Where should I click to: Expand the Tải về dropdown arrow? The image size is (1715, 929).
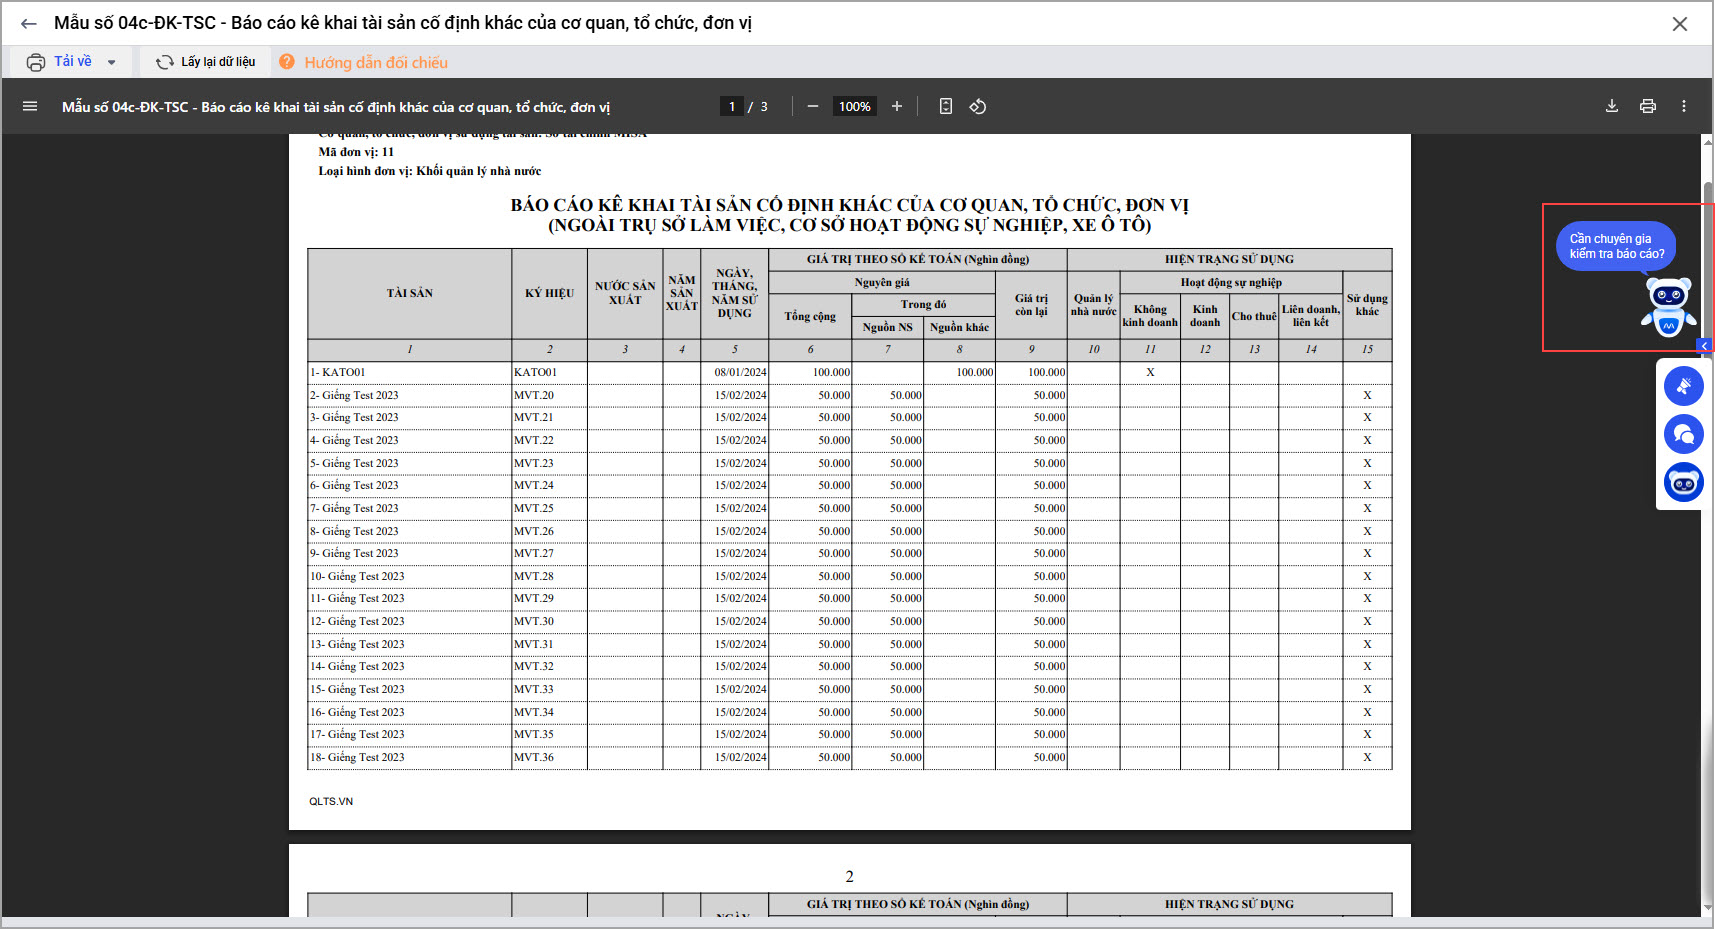pos(112,62)
